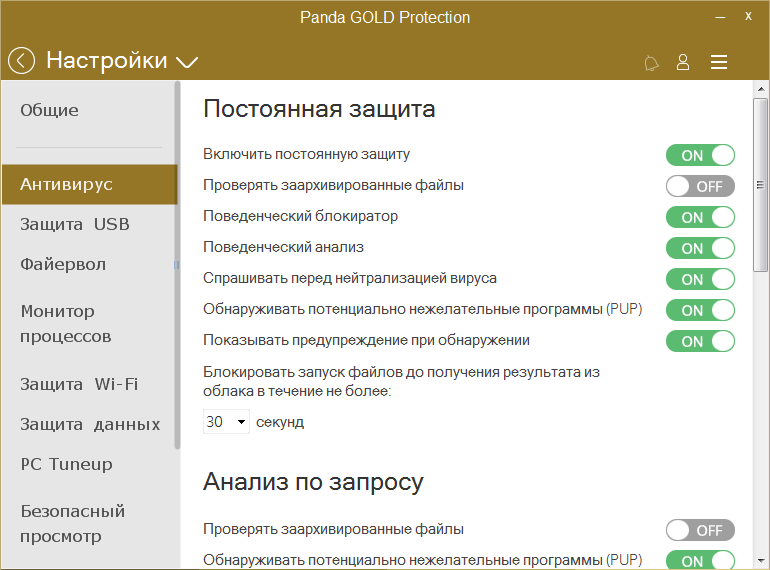770x570 pixels.
Task: Toggle PUP detection switch under Постоянная защита
Action: (700, 310)
